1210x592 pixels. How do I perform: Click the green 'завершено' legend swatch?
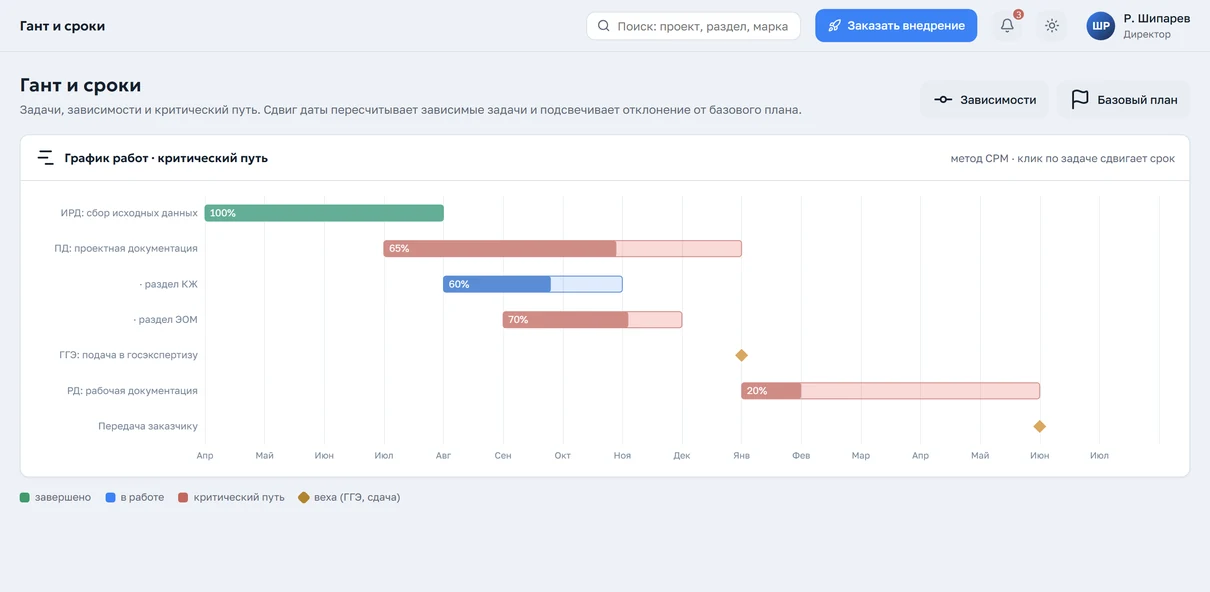click(x=25, y=497)
